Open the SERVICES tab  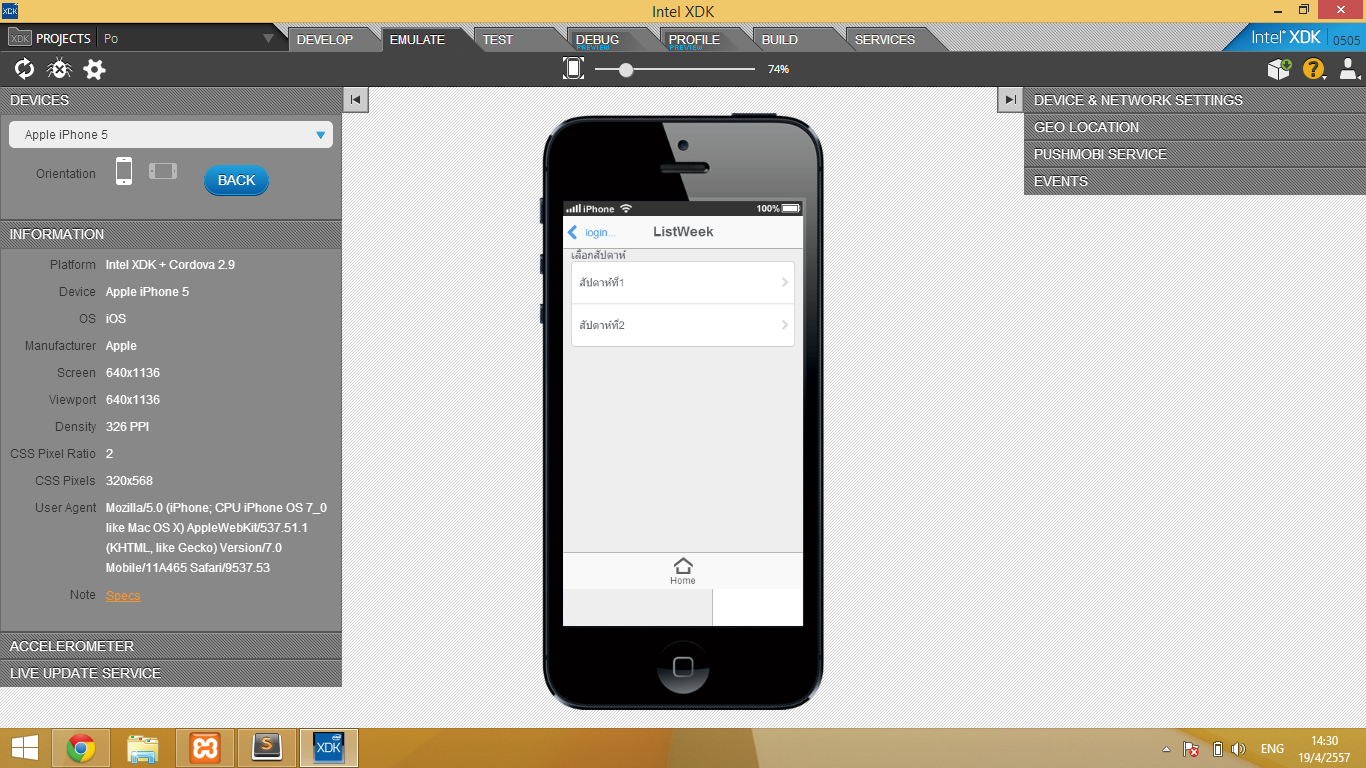[x=885, y=40]
